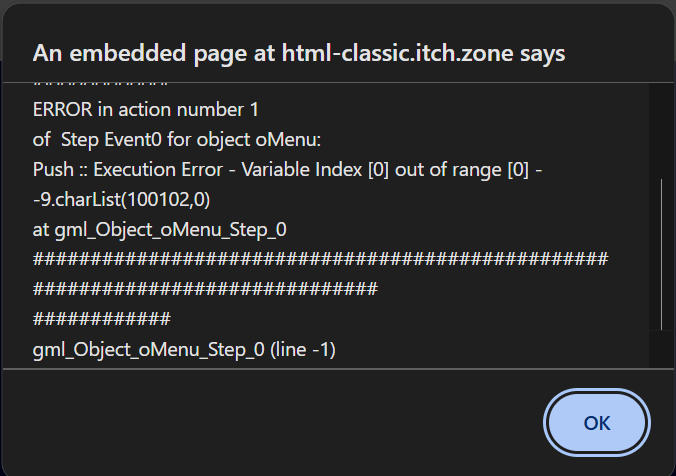The height and width of the screenshot is (476, 676).
Task: Click the short hash row above the last line
Action: [x=102, y=320]
